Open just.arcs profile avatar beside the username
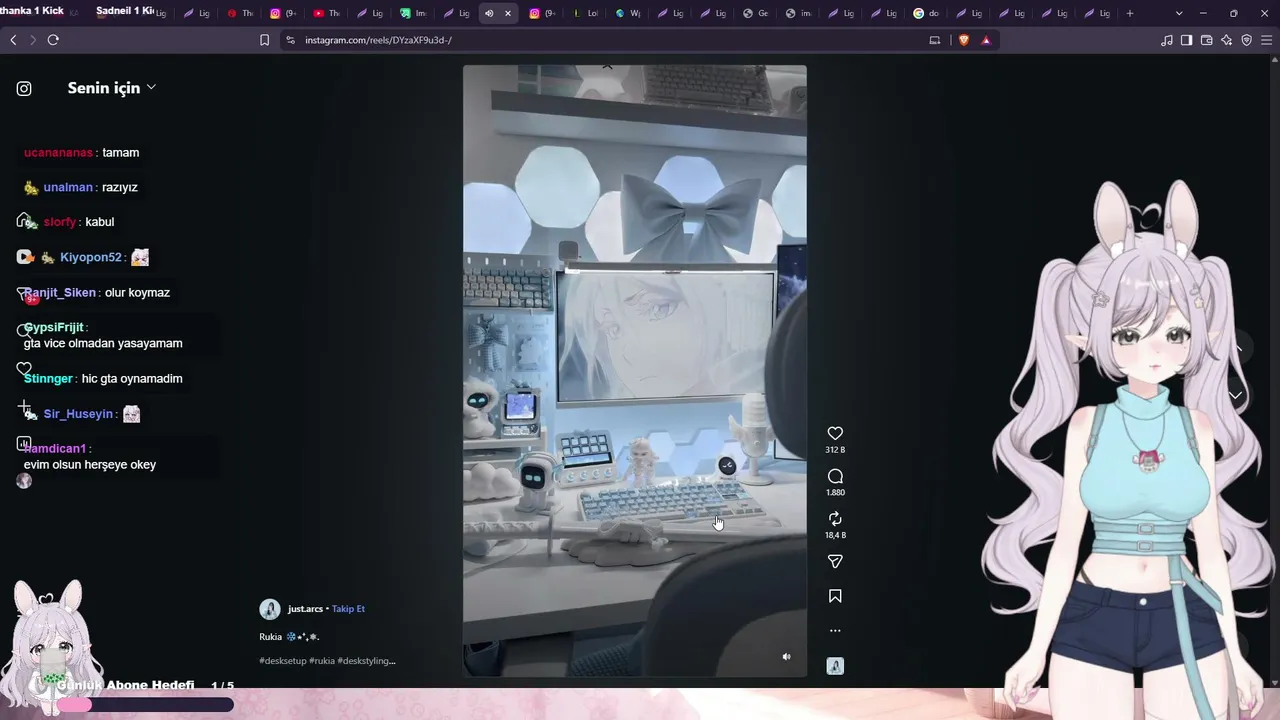1280x720 pixels. (x=270, y=609)
